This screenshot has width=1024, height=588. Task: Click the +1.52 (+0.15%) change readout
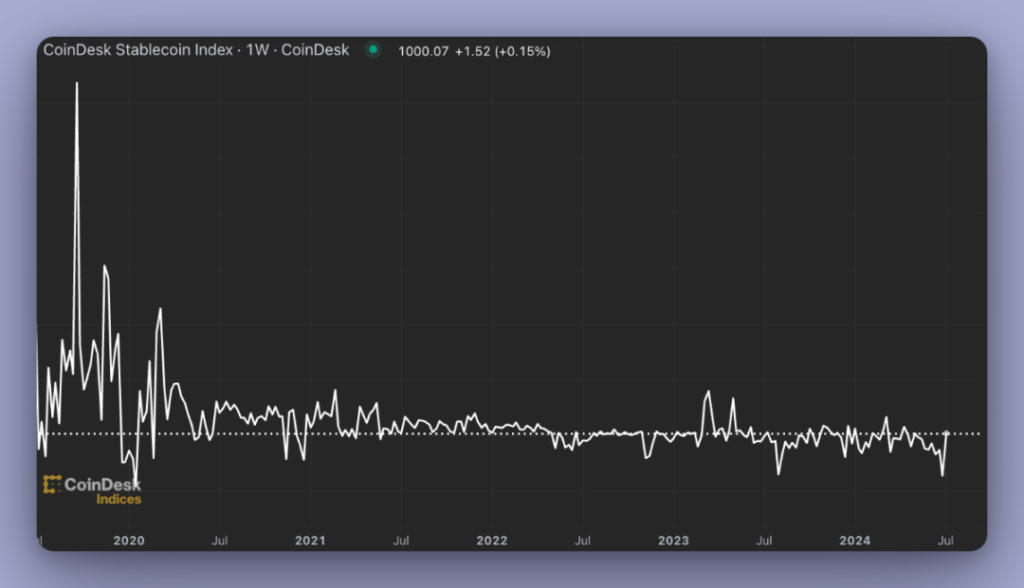click(x=502, y=50)
